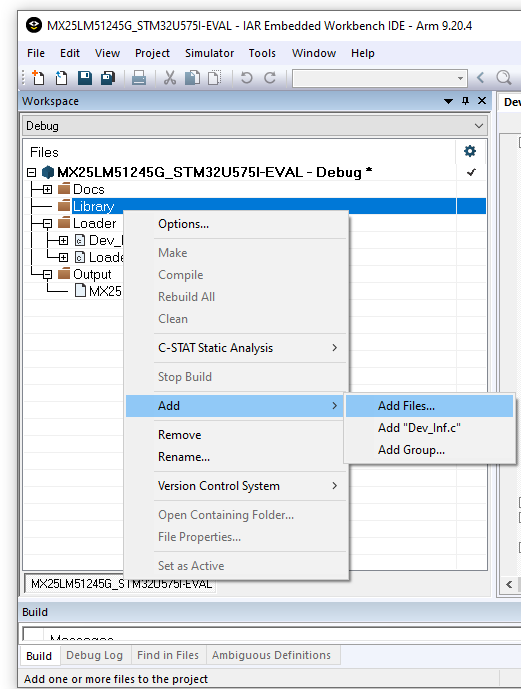Viewport: 521px width, 689px height.
Task: Click the editor horizontal scroll left arrow
Action: point(509,584)
